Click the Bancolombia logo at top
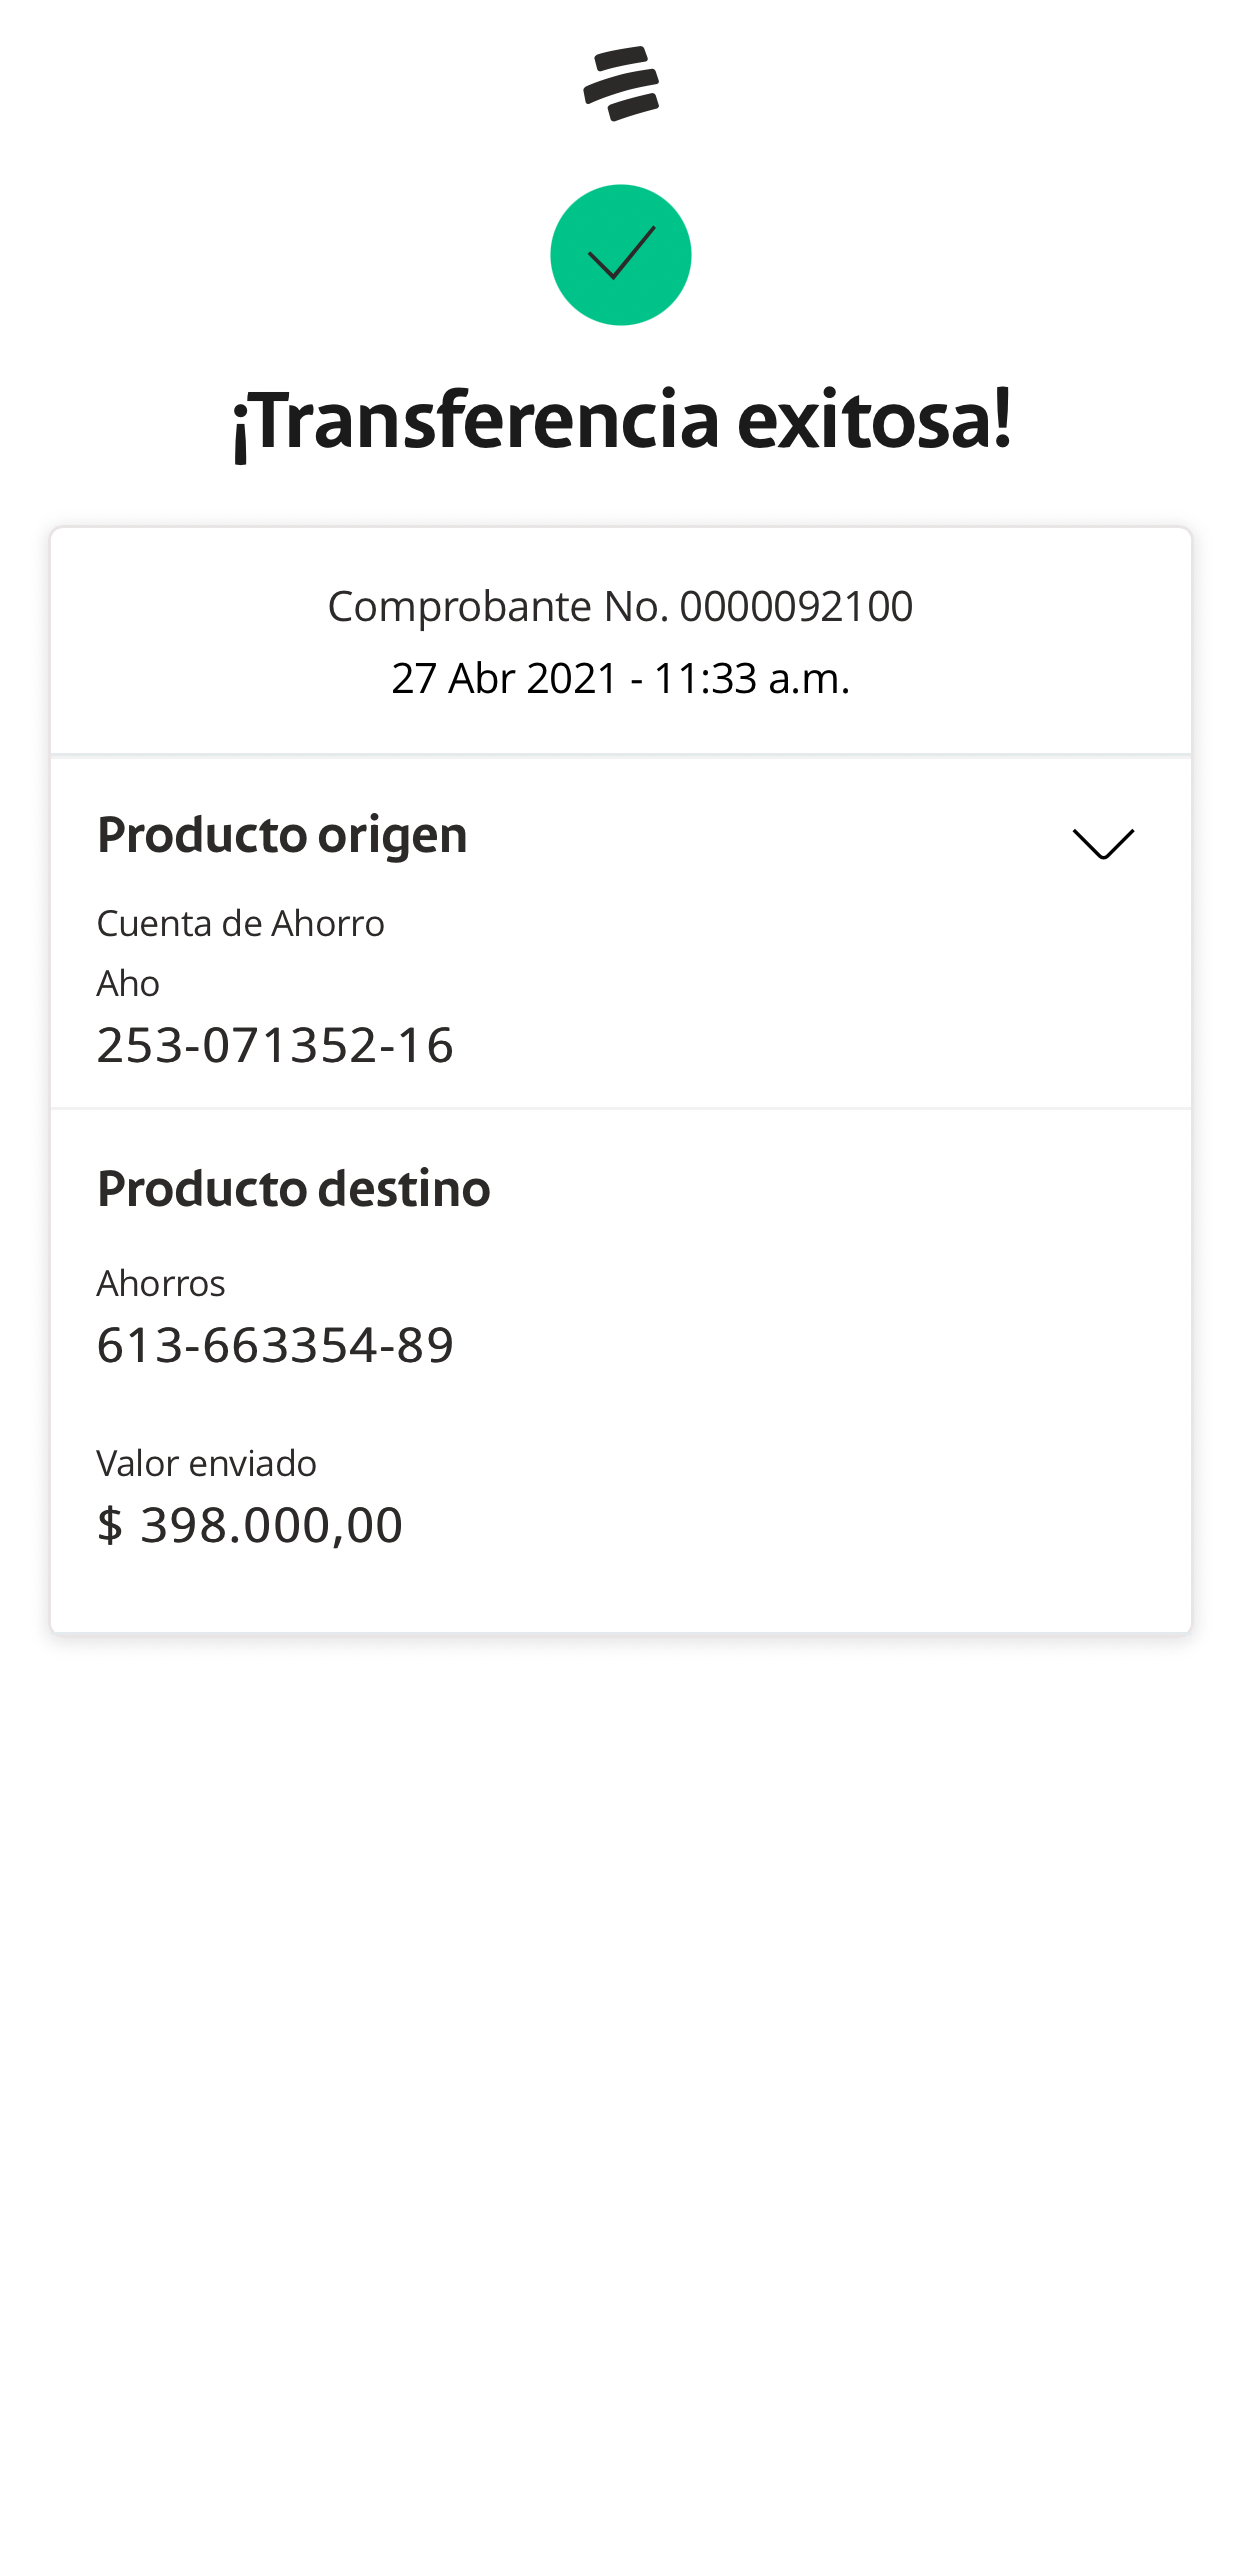 [621, 84]
